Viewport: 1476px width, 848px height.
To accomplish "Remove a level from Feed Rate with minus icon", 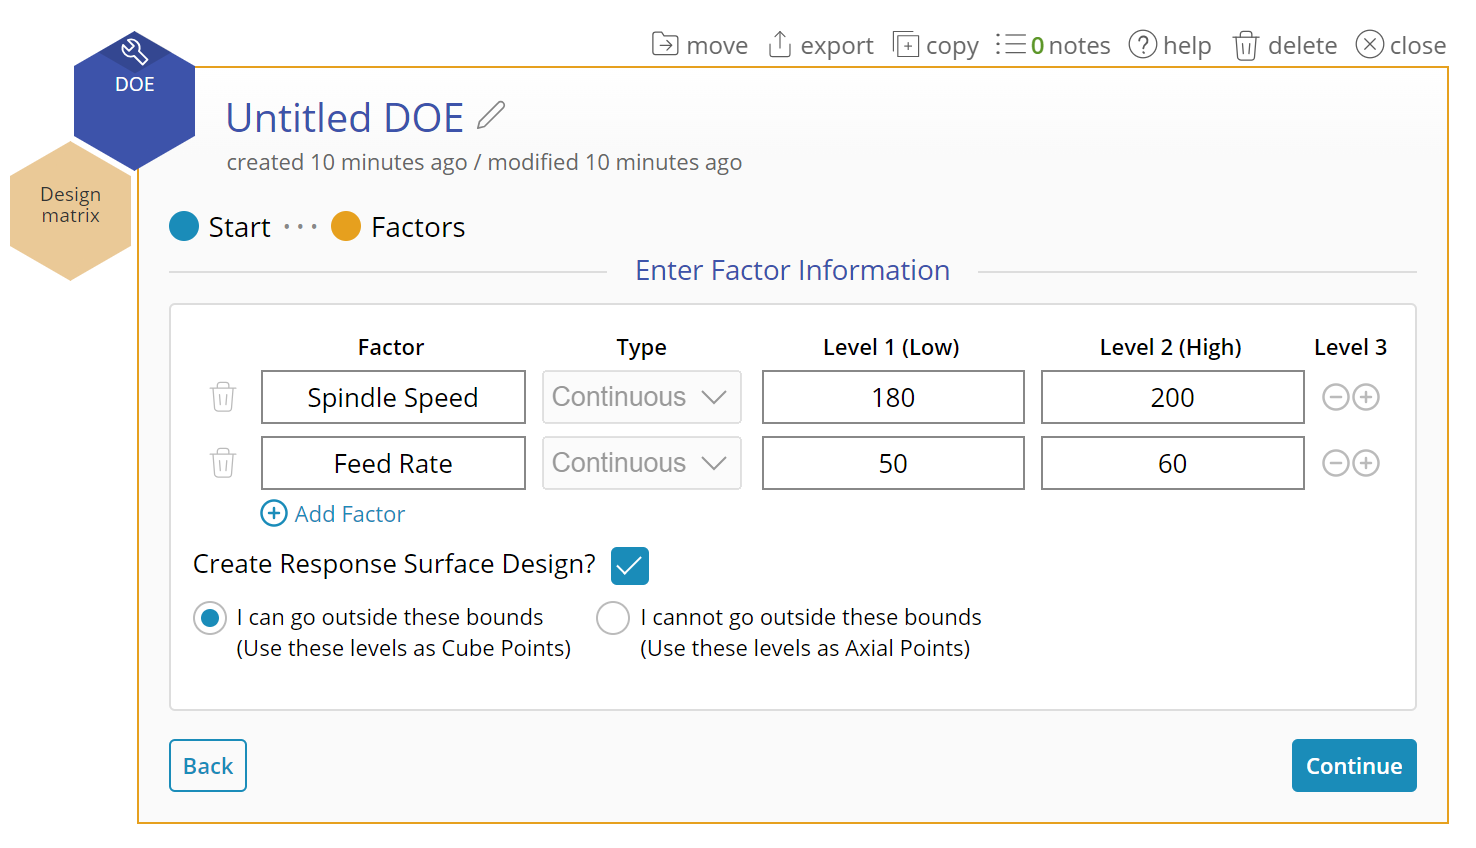I will point(1336,463).
